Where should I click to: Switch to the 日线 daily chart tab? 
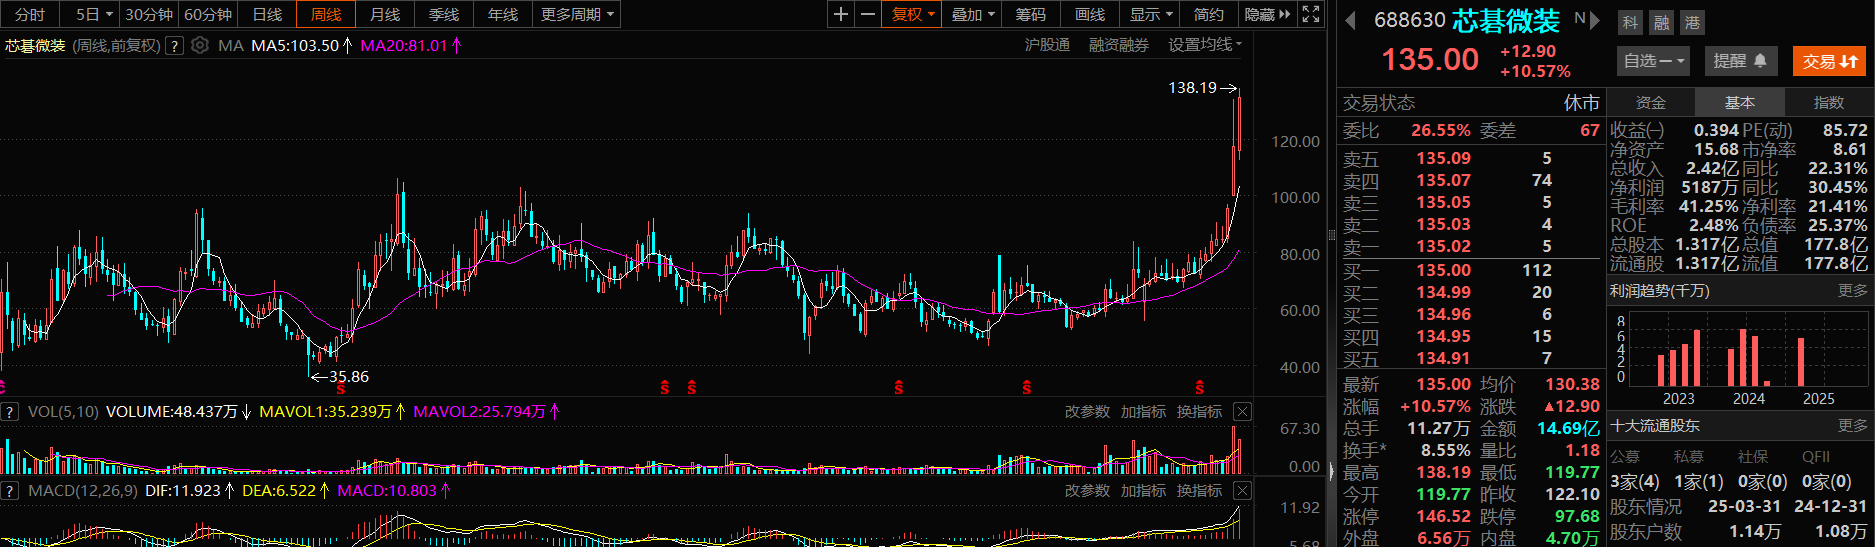pyautogui.click(x=267, y=14)
